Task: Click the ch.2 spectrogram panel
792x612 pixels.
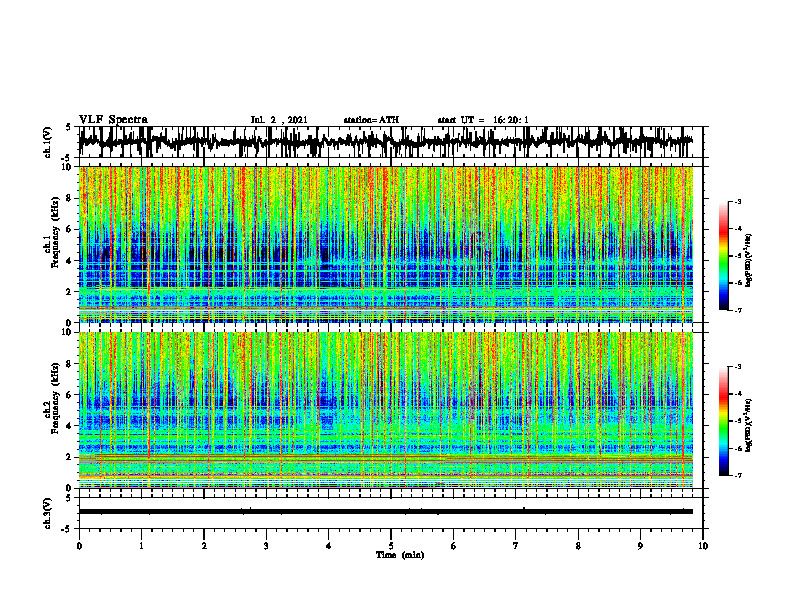Action: pos(385,410)
